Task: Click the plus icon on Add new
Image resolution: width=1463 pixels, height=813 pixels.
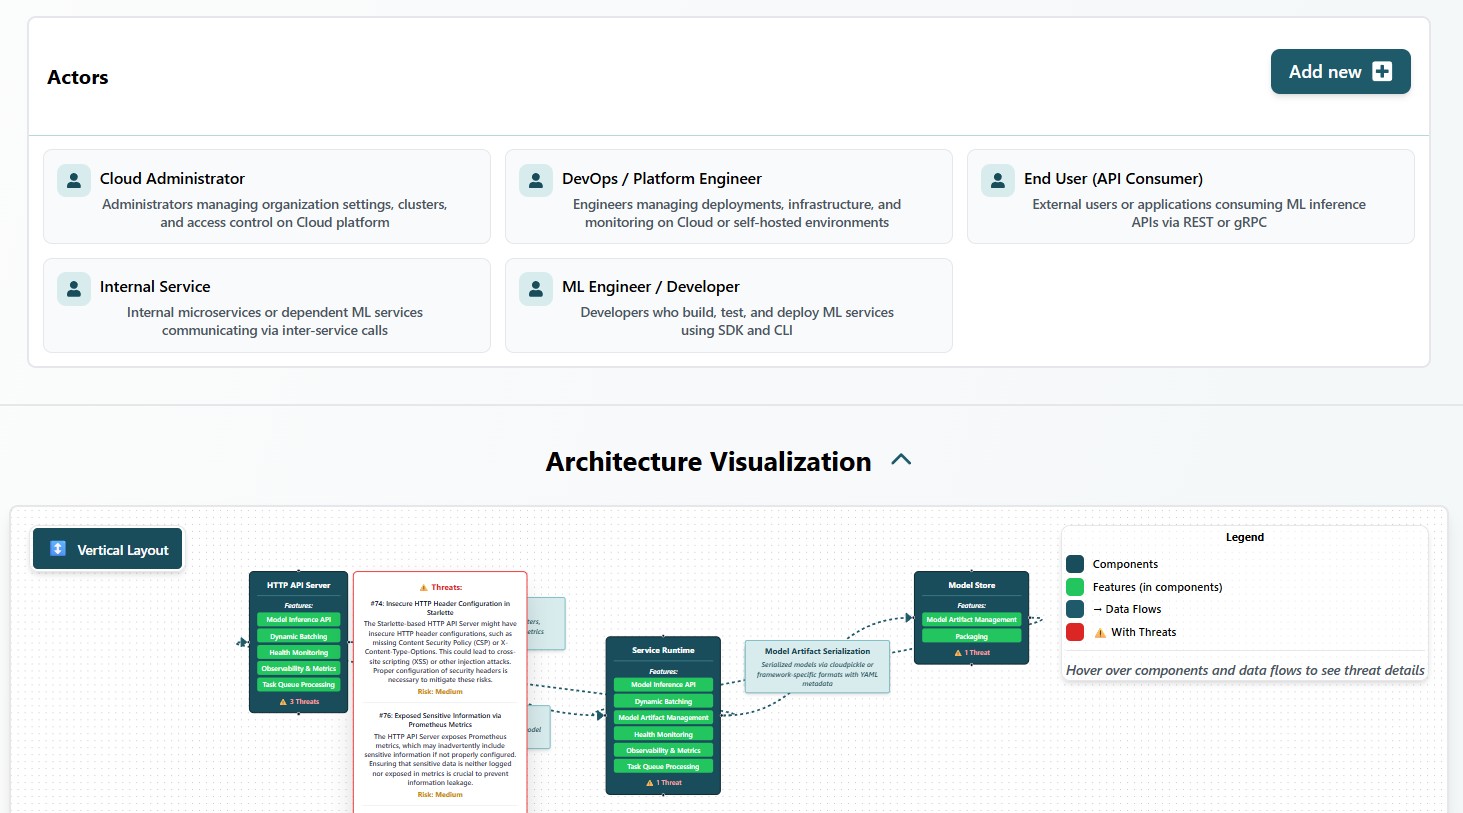Action: (1381, 71)
